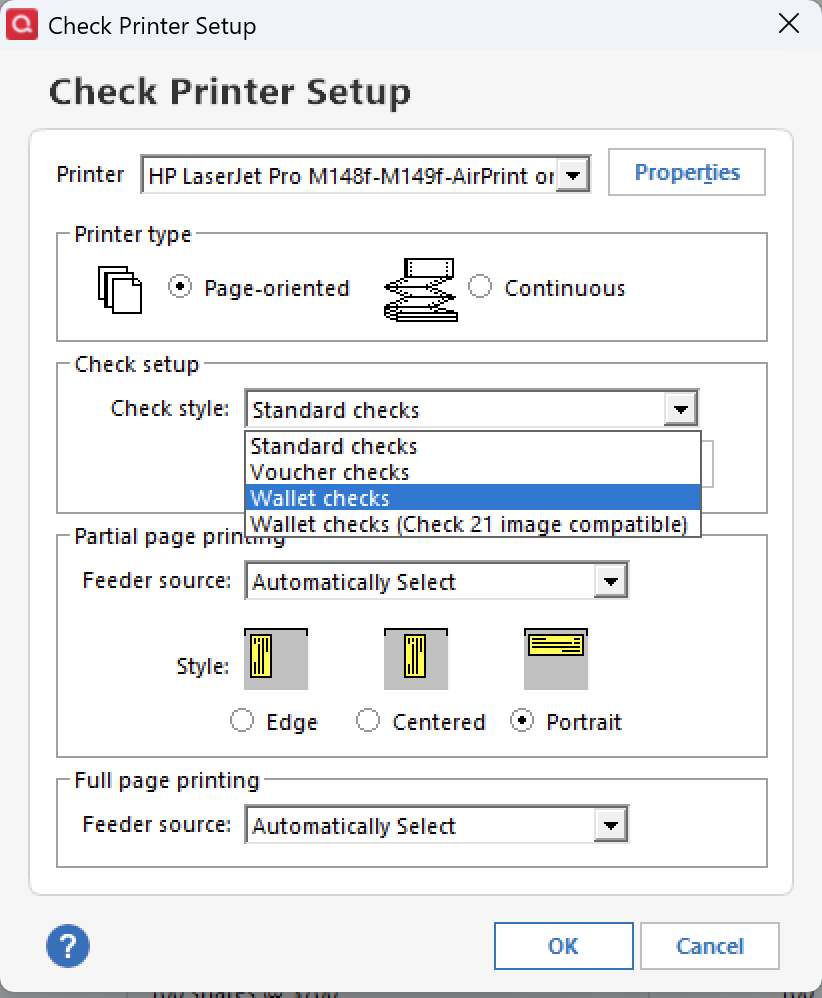Expand partial page Feeder source dropdown

611,581
